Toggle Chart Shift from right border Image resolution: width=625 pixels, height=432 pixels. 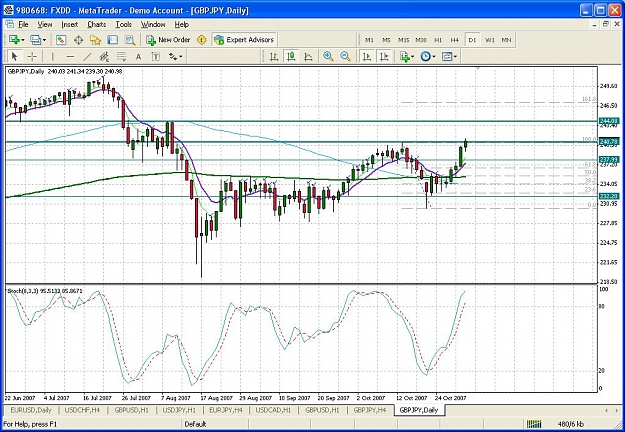tap(384, 57)
